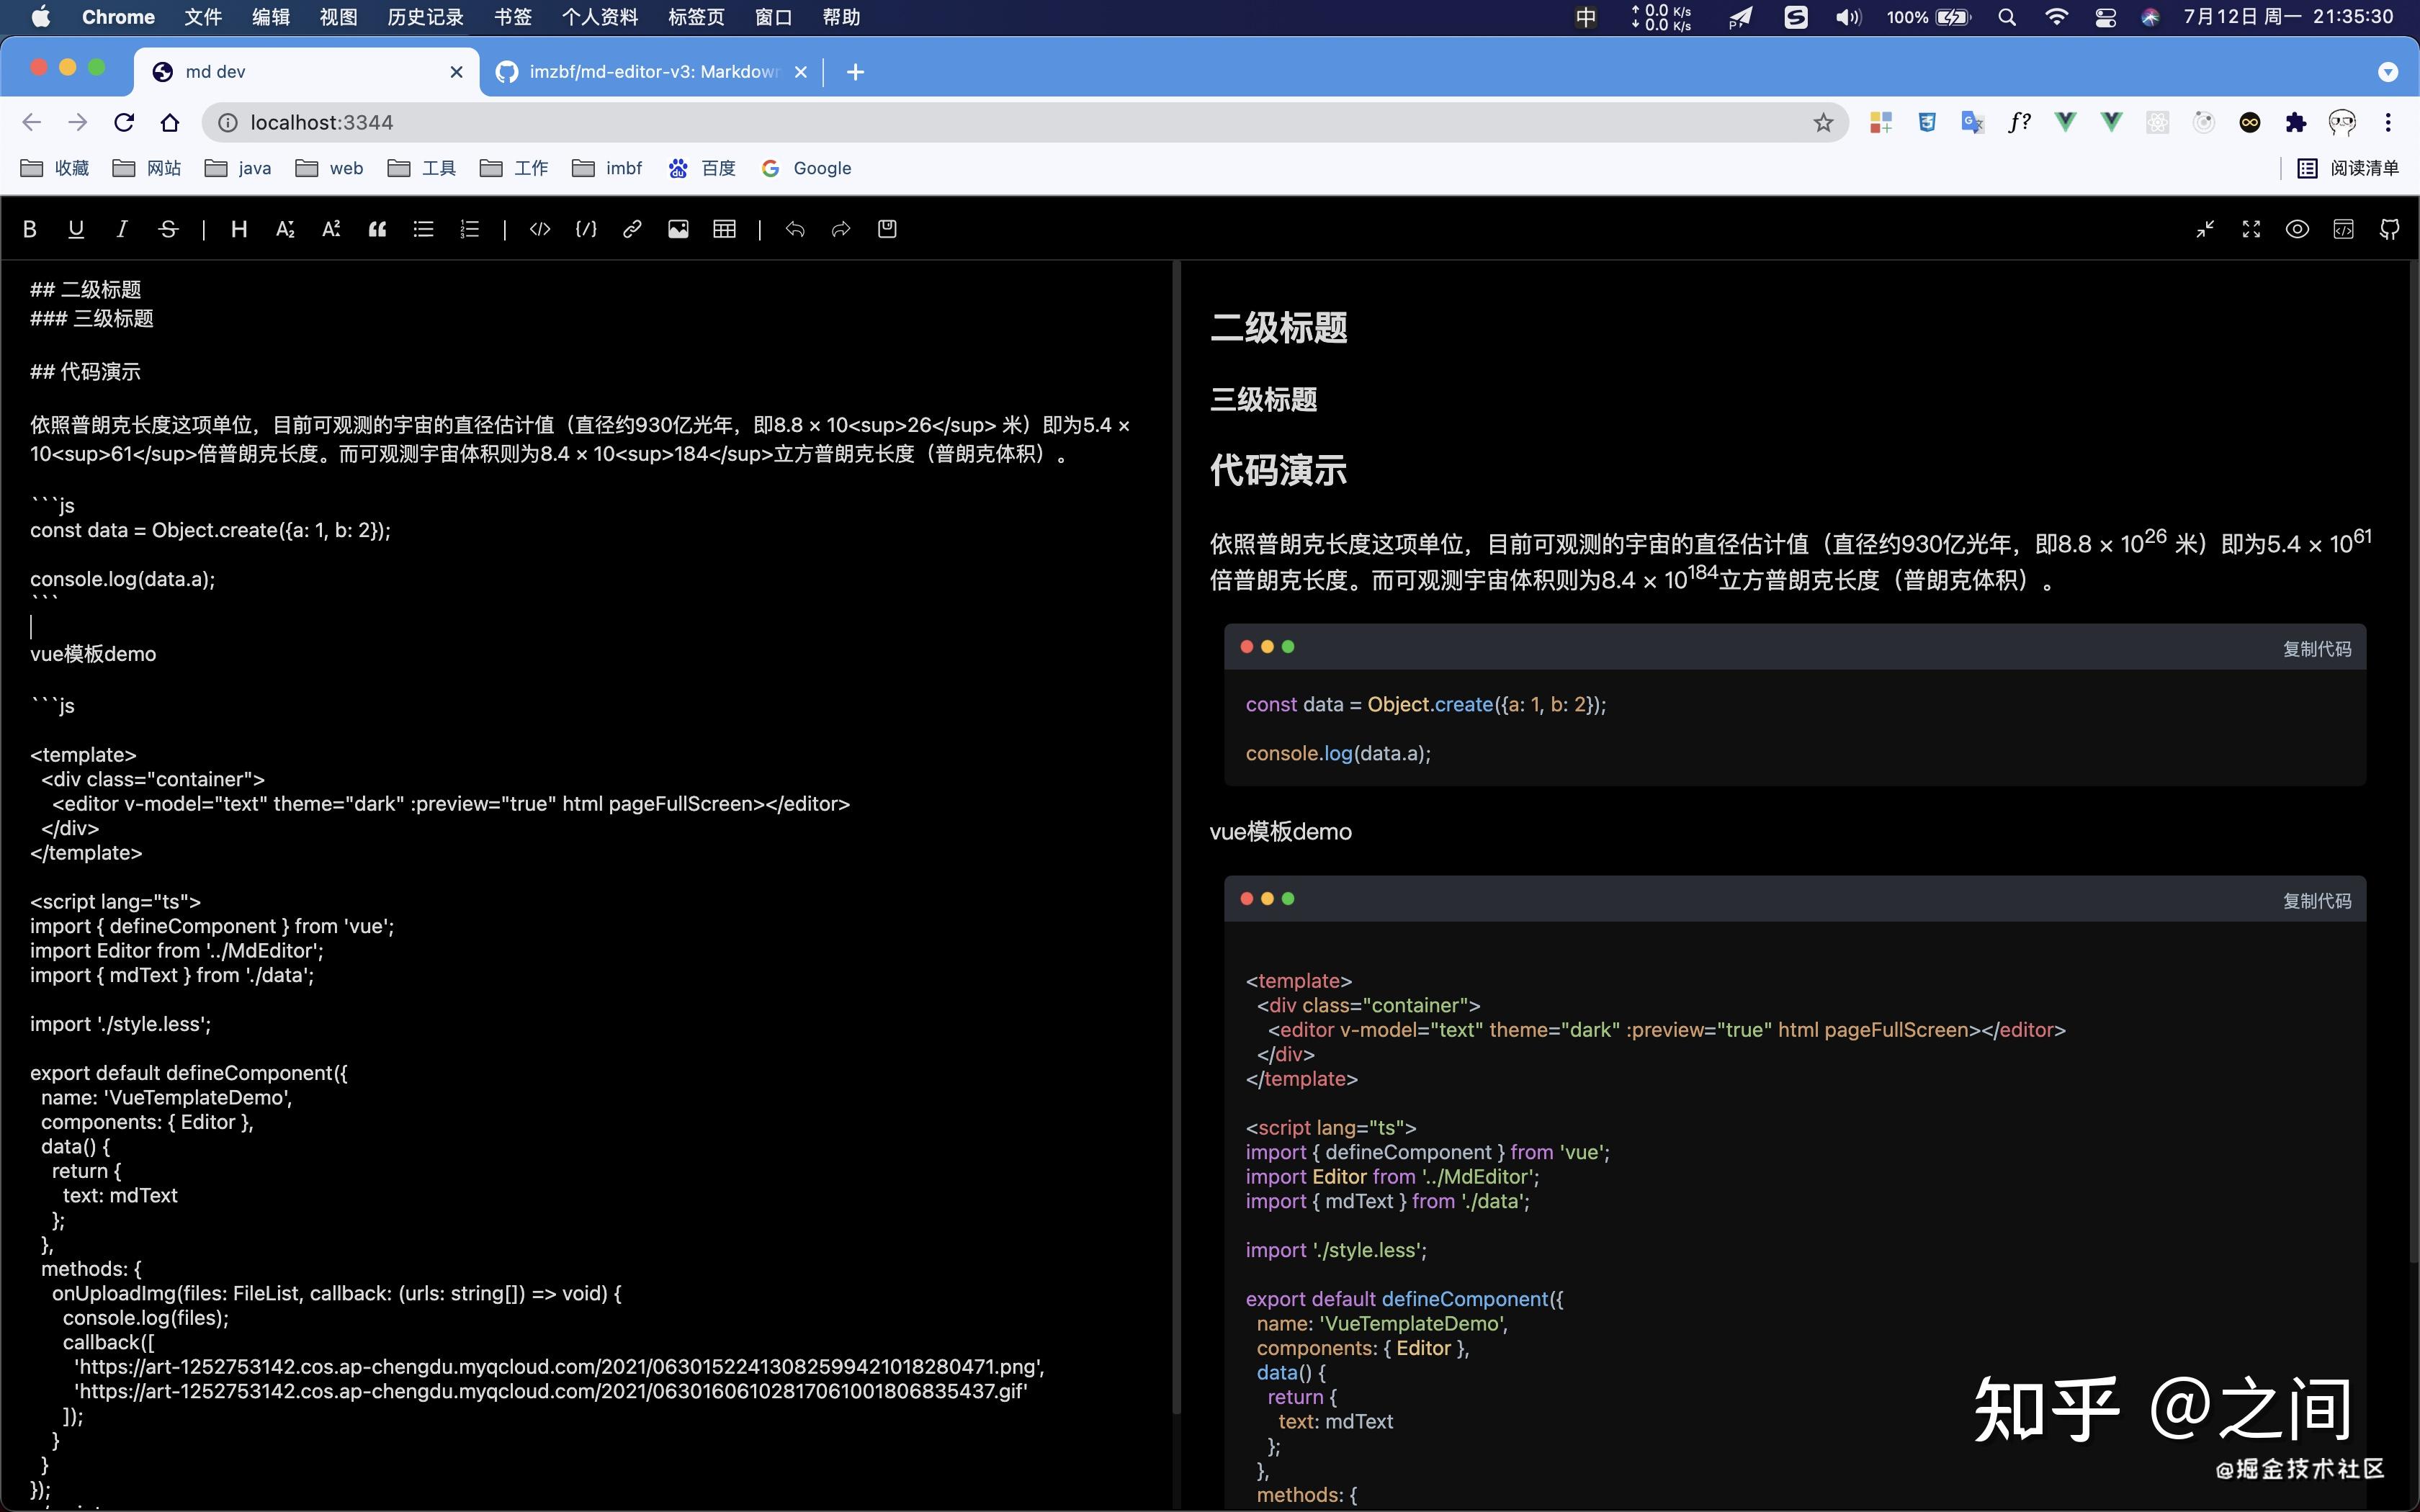This screenshot has height=1512, width=2420.
Task: Toggle bold formatting in the editor toolbar
Action: coord(30,229)
